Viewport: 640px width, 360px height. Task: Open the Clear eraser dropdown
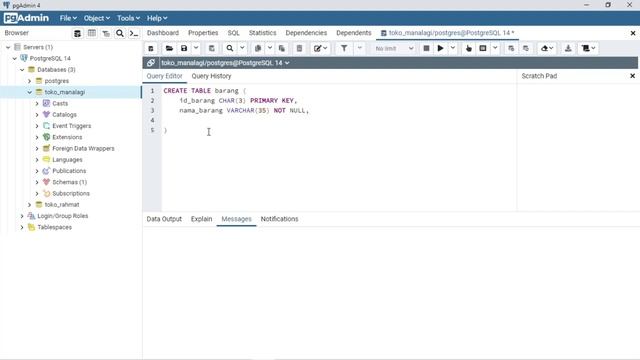pos(547,48)
